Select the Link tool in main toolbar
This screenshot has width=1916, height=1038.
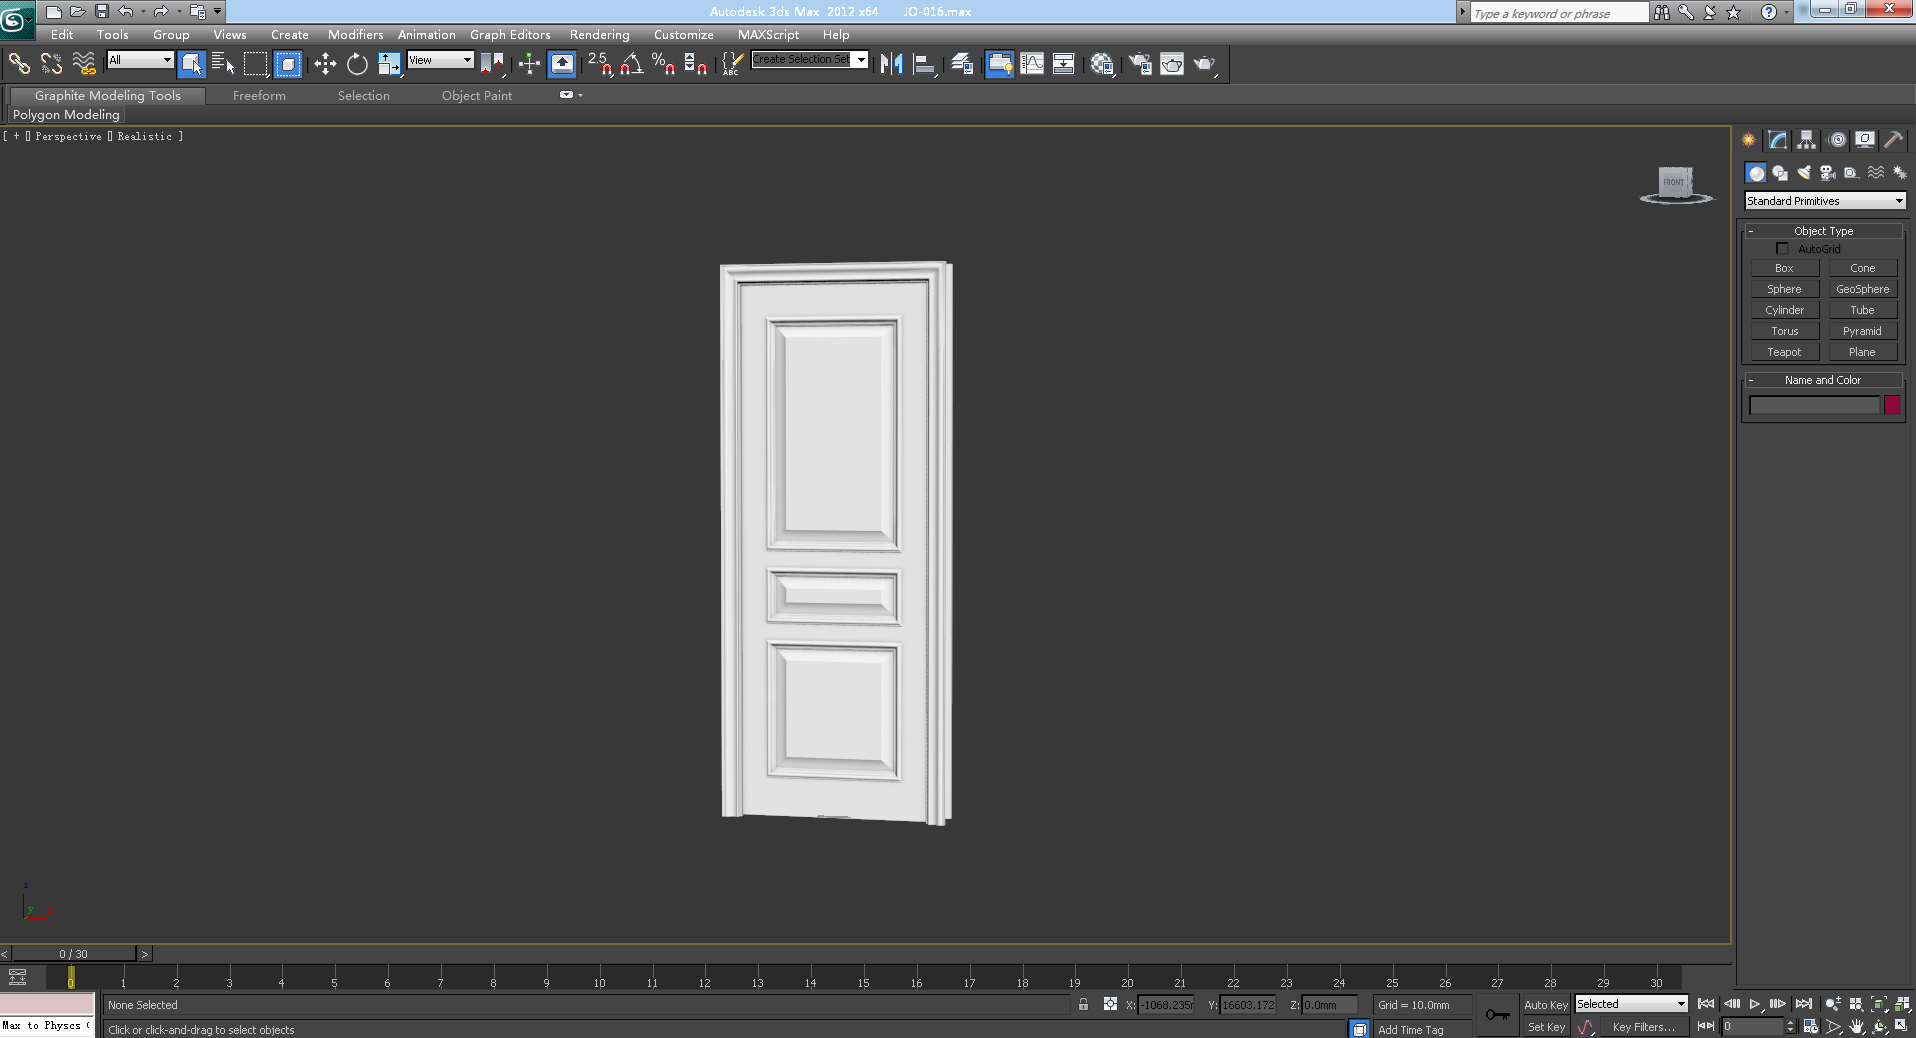point(19,64)
